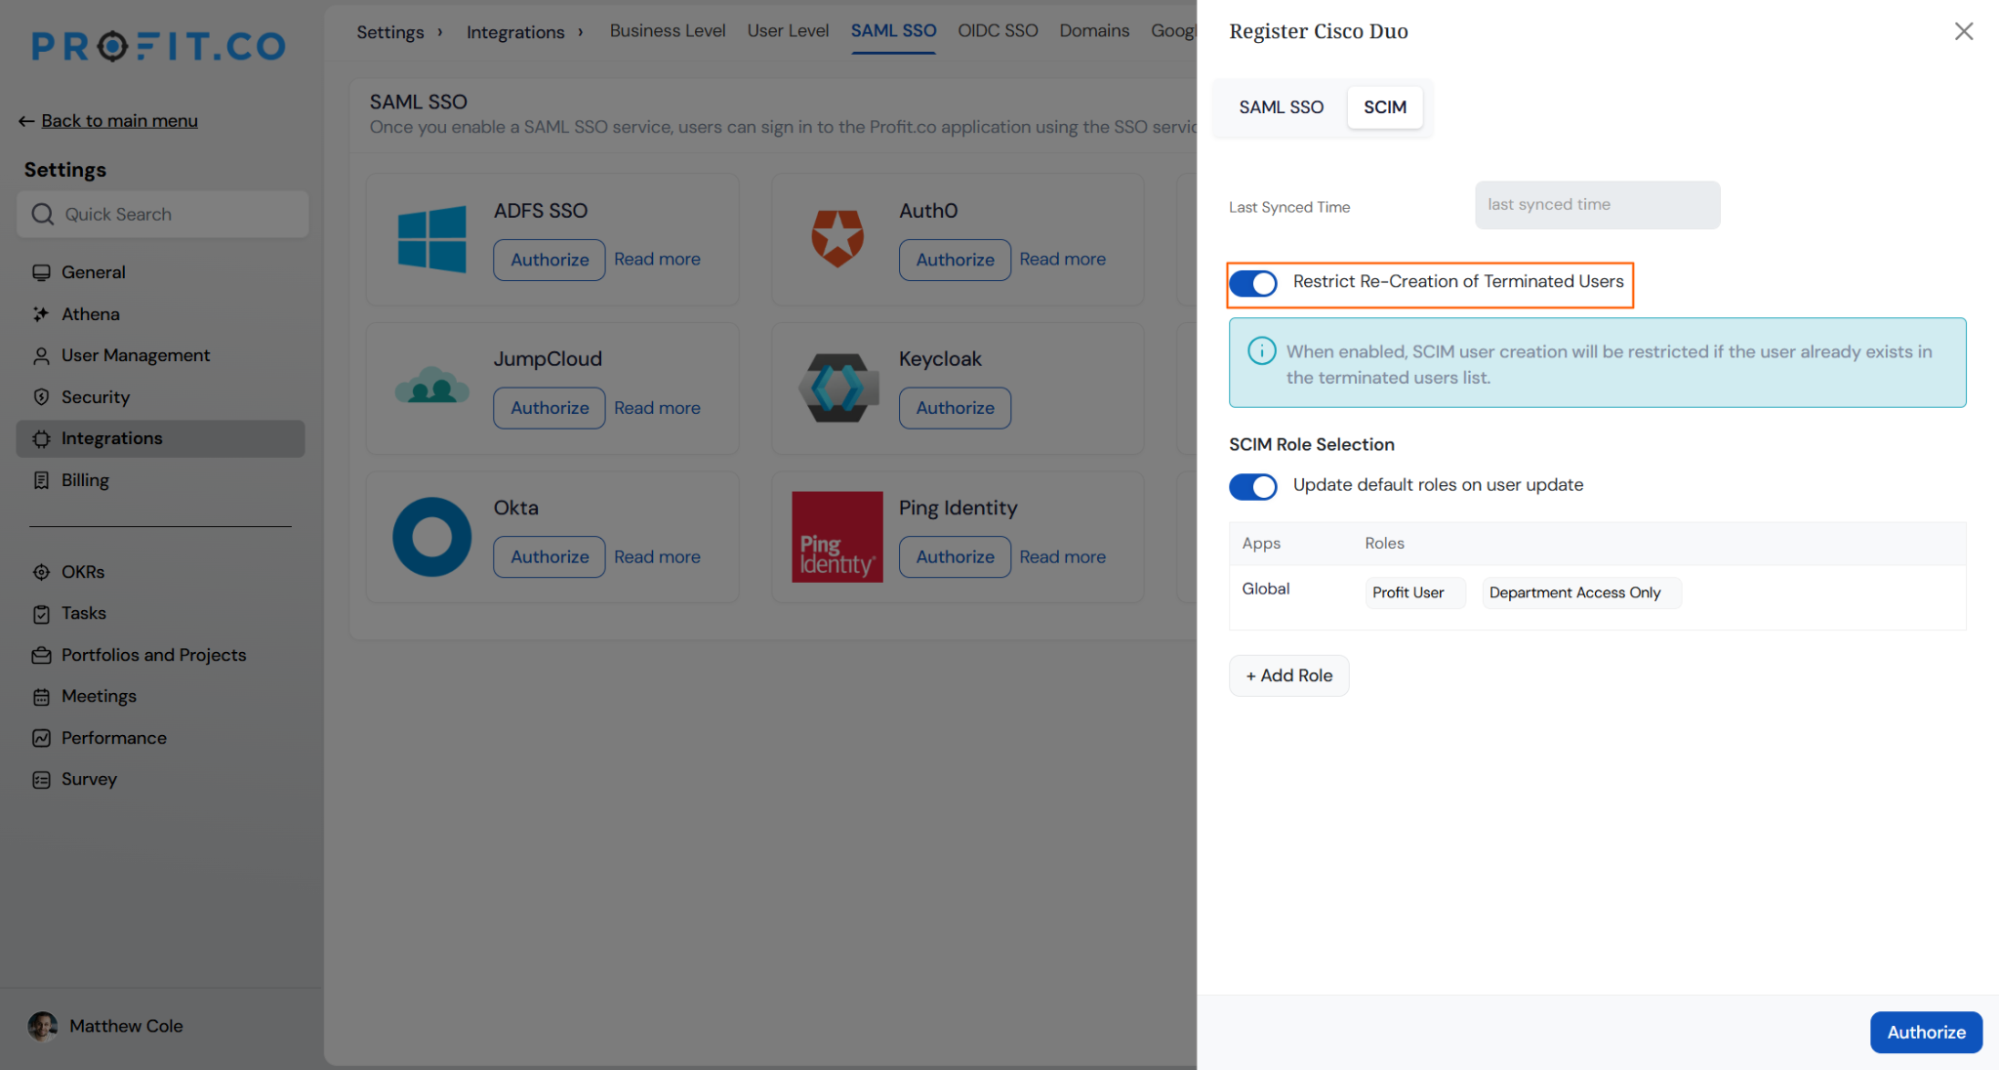Click the Meetings calendar icon

click(41, 696)
